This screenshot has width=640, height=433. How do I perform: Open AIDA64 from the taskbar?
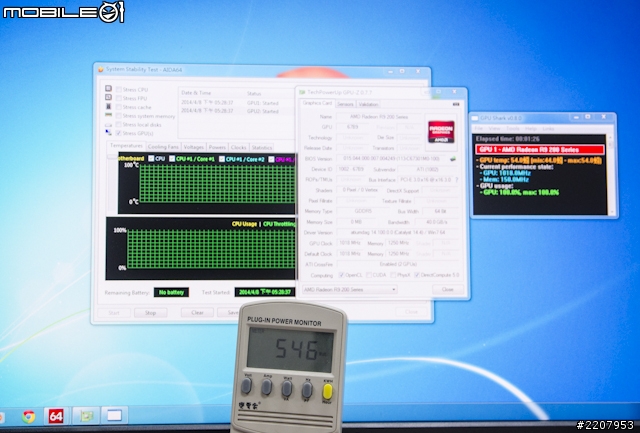56,416
